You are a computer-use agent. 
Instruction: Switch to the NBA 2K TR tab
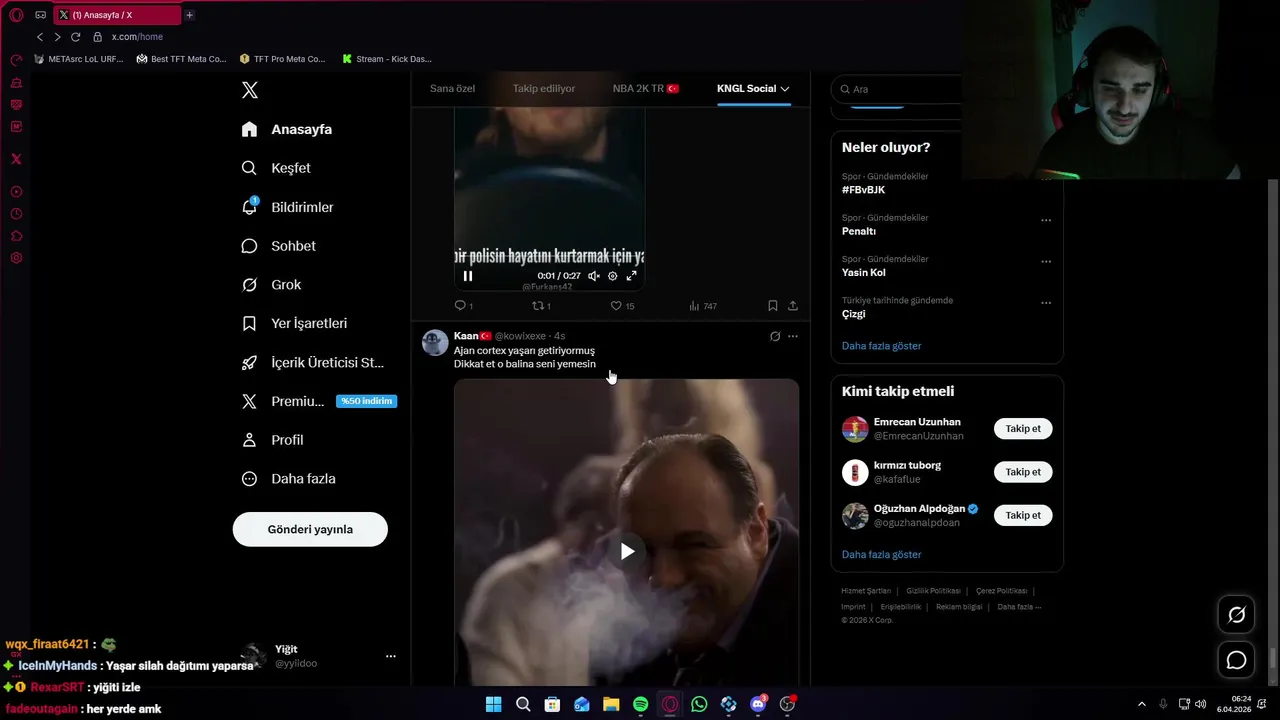pos(646,89)
